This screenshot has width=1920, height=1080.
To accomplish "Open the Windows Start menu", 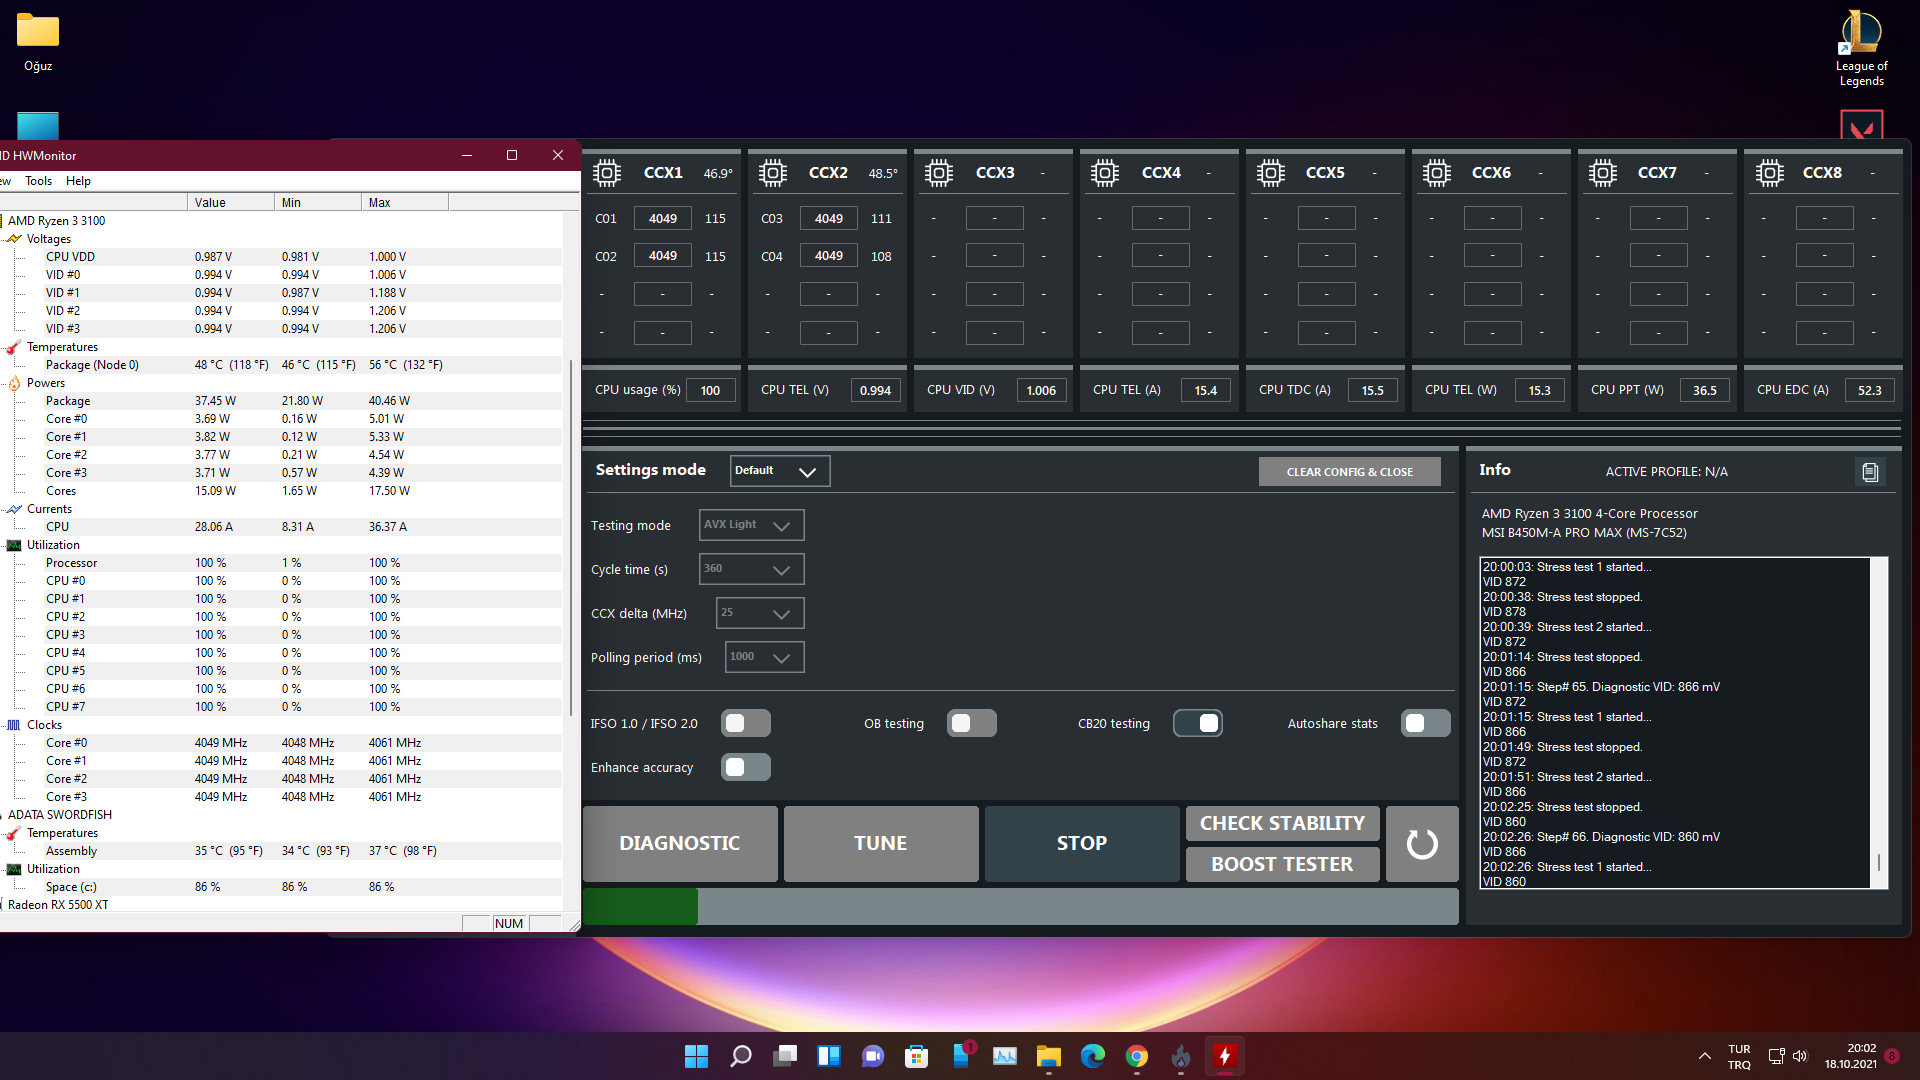I will (x=696, y=1056).
